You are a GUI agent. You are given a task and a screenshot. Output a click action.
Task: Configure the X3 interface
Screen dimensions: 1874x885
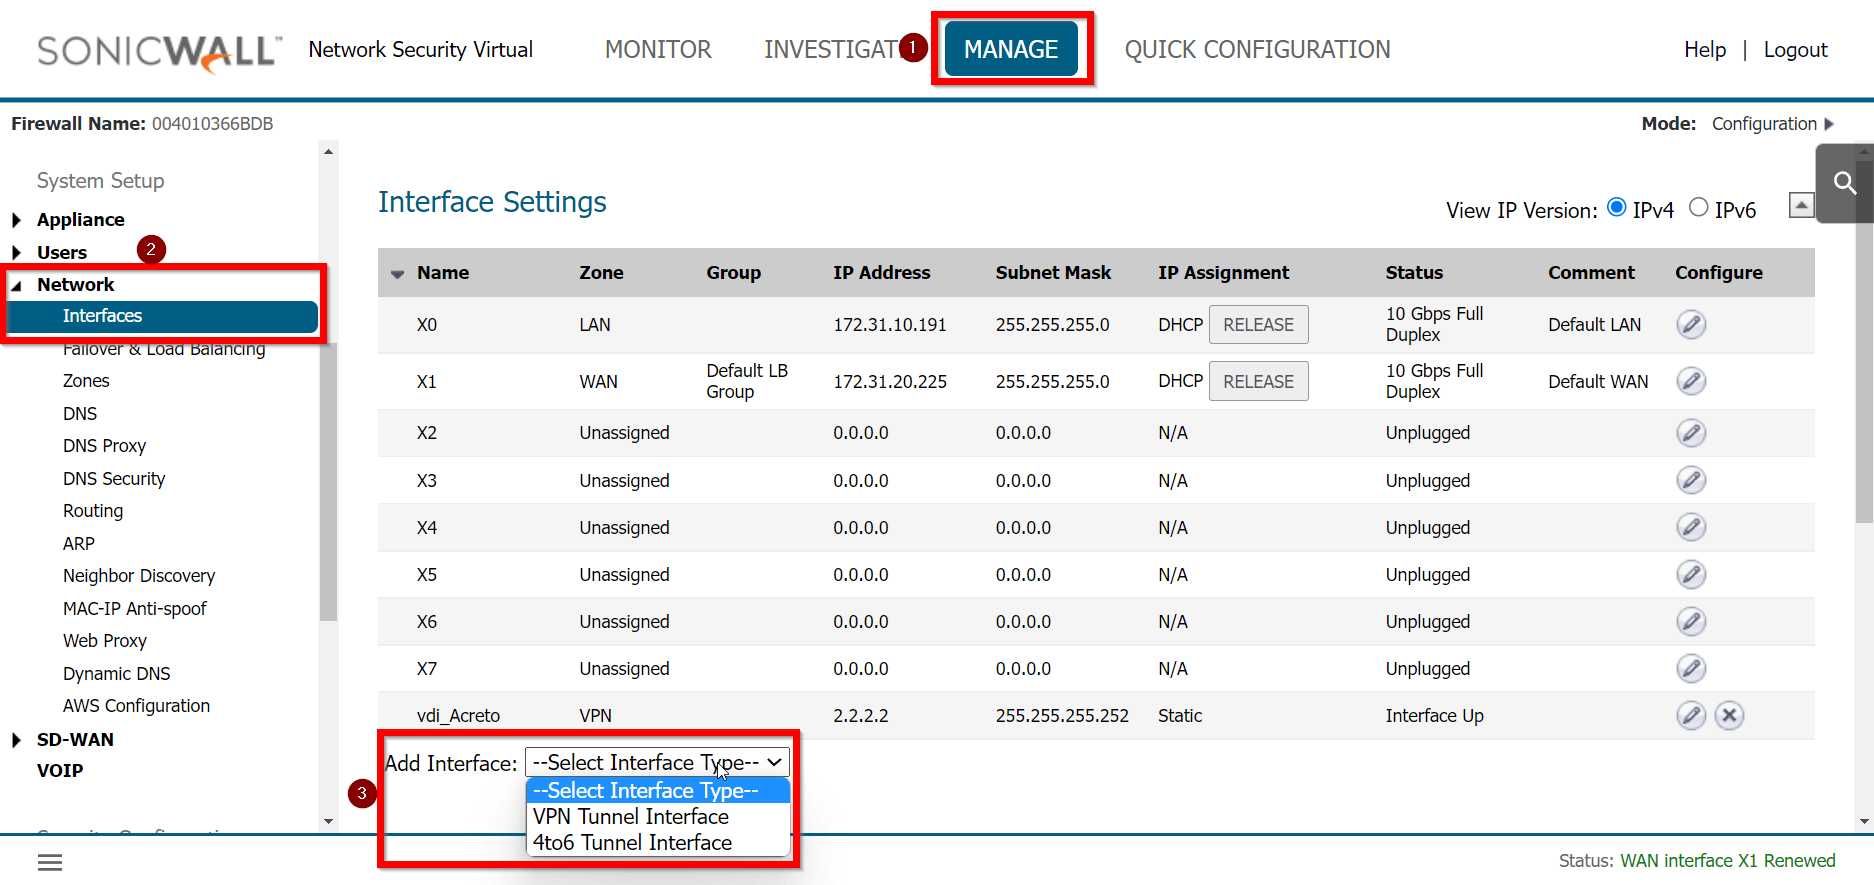1691,480
